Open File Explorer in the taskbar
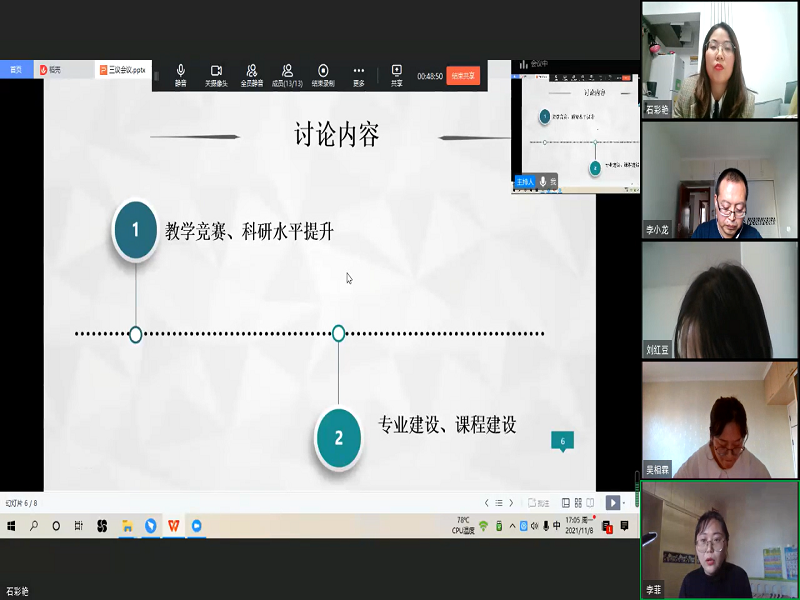Viewport: 800px width, 600px height. tap(127, 525)
